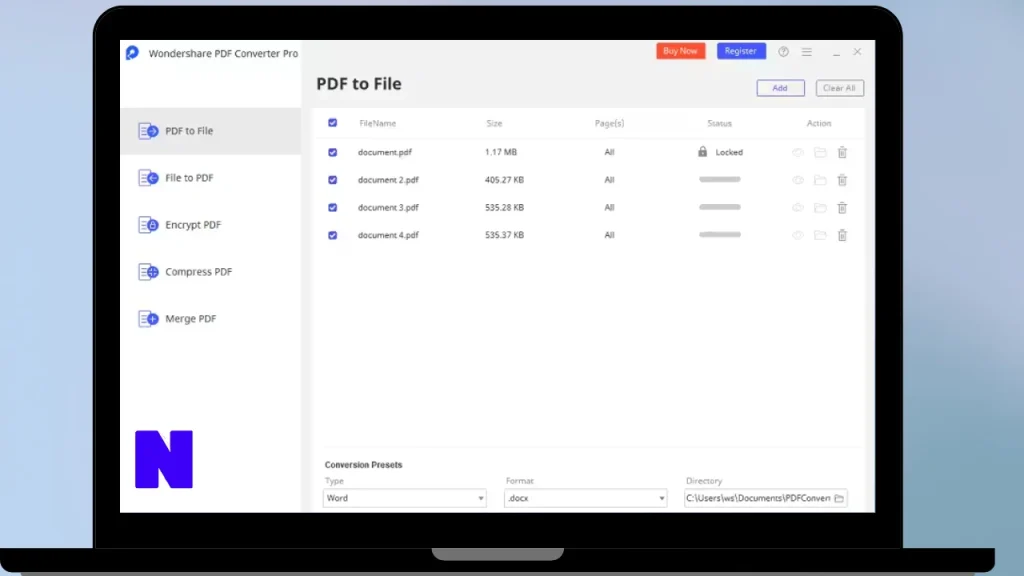The image size is (1024, 576).
Task: Click the 535.28 KB size value
Action: (x=504, y=208)
